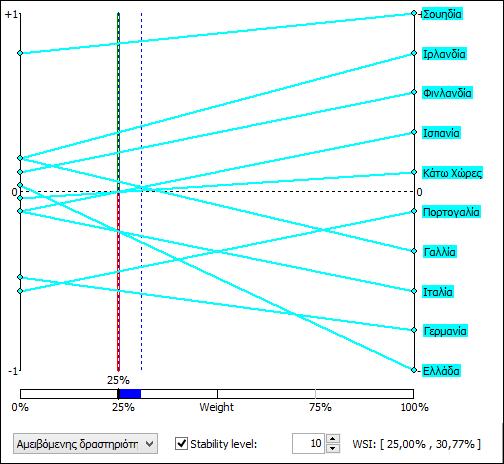Select the Ισπανία label

click(441, 133)
